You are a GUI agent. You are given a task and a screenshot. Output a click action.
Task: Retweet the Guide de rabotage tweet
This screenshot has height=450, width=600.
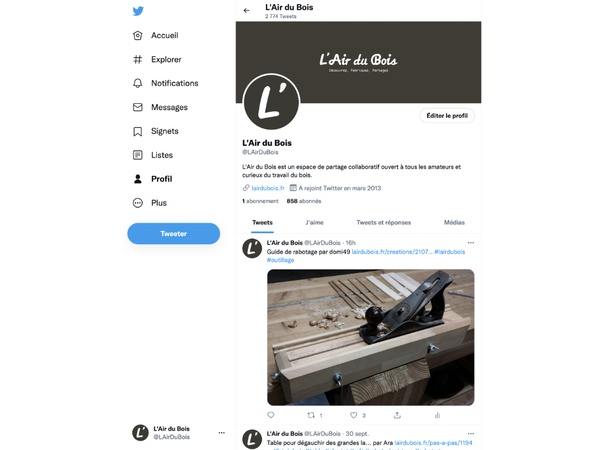tap(311, 415)
